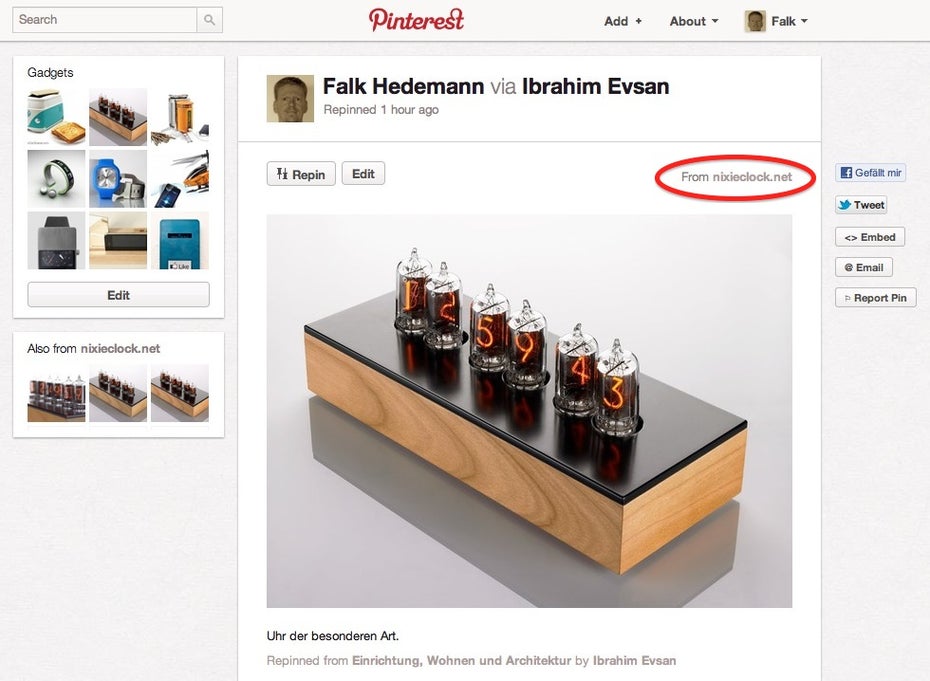Repin this nixie clock pin
The width and height of the screenshot is (930, 681).
[x=301, y=174]
